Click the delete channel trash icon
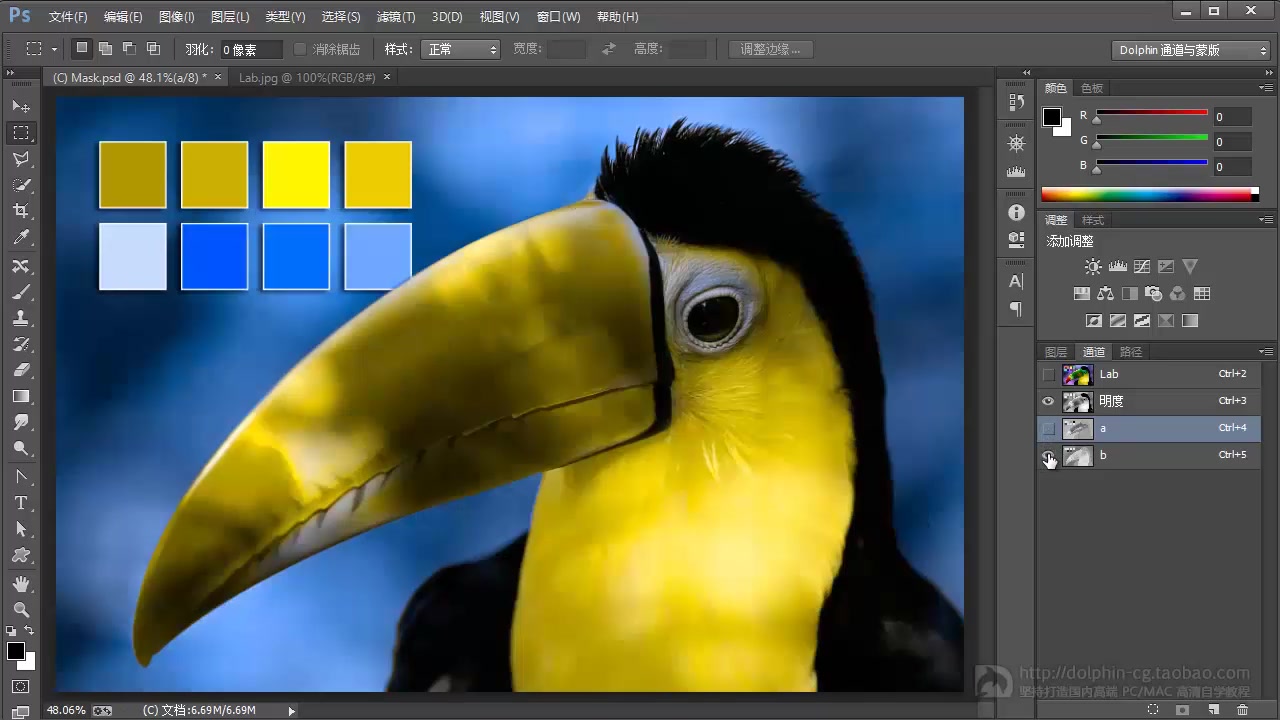The image size is (1280, 720). pyautogui.click(x=1242, y=709)
